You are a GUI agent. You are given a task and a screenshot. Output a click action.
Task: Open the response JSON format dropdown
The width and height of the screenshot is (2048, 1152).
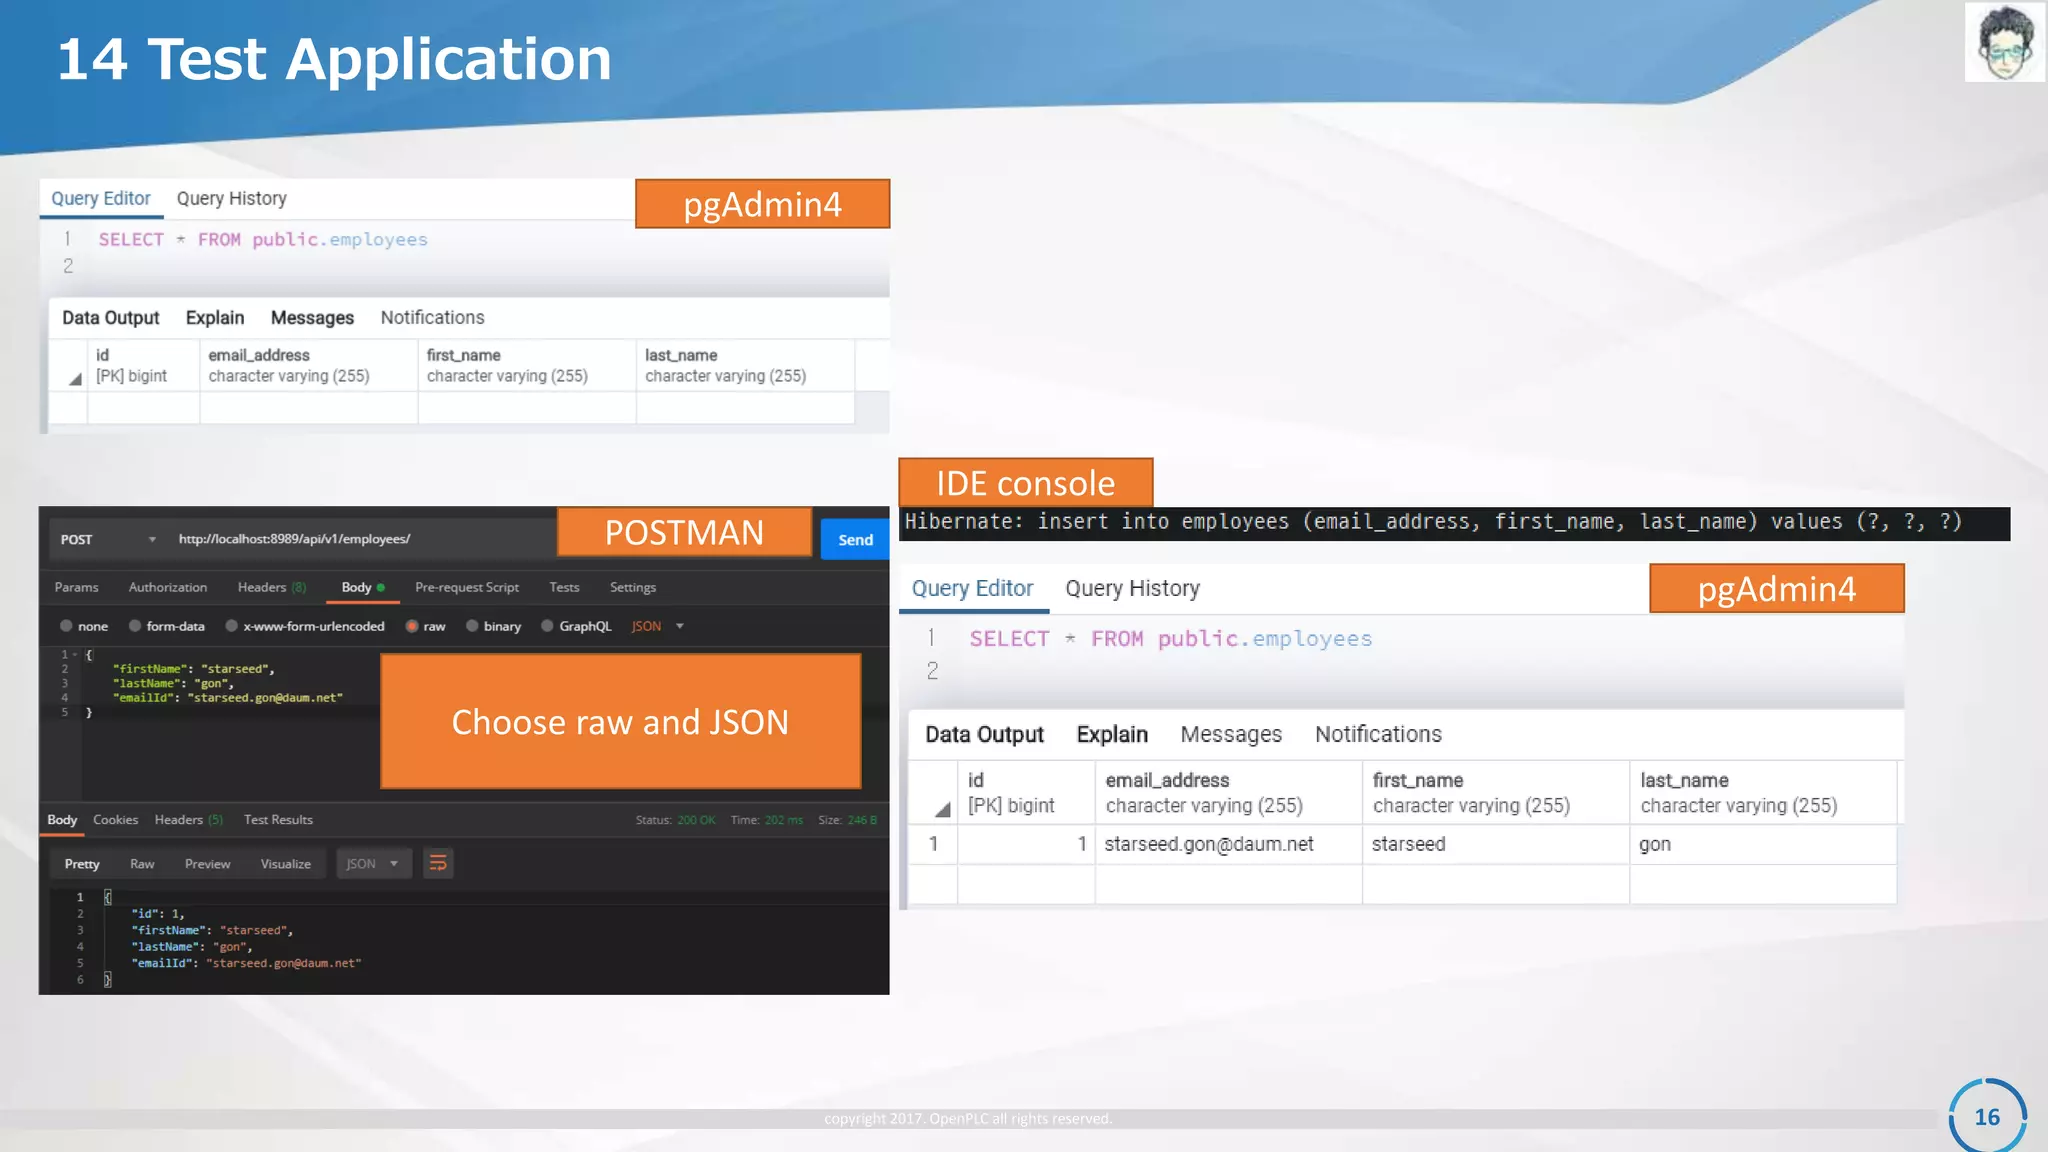pos(373,863)
